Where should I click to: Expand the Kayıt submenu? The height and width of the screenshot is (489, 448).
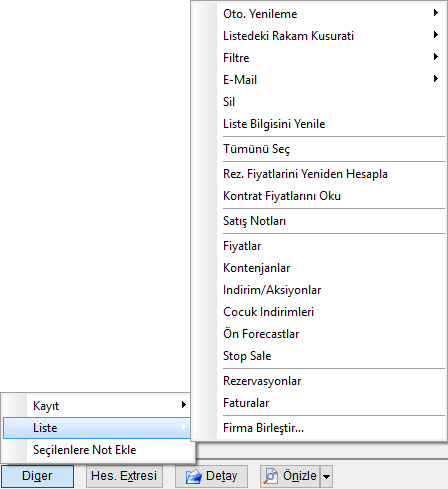pos(97,406)
